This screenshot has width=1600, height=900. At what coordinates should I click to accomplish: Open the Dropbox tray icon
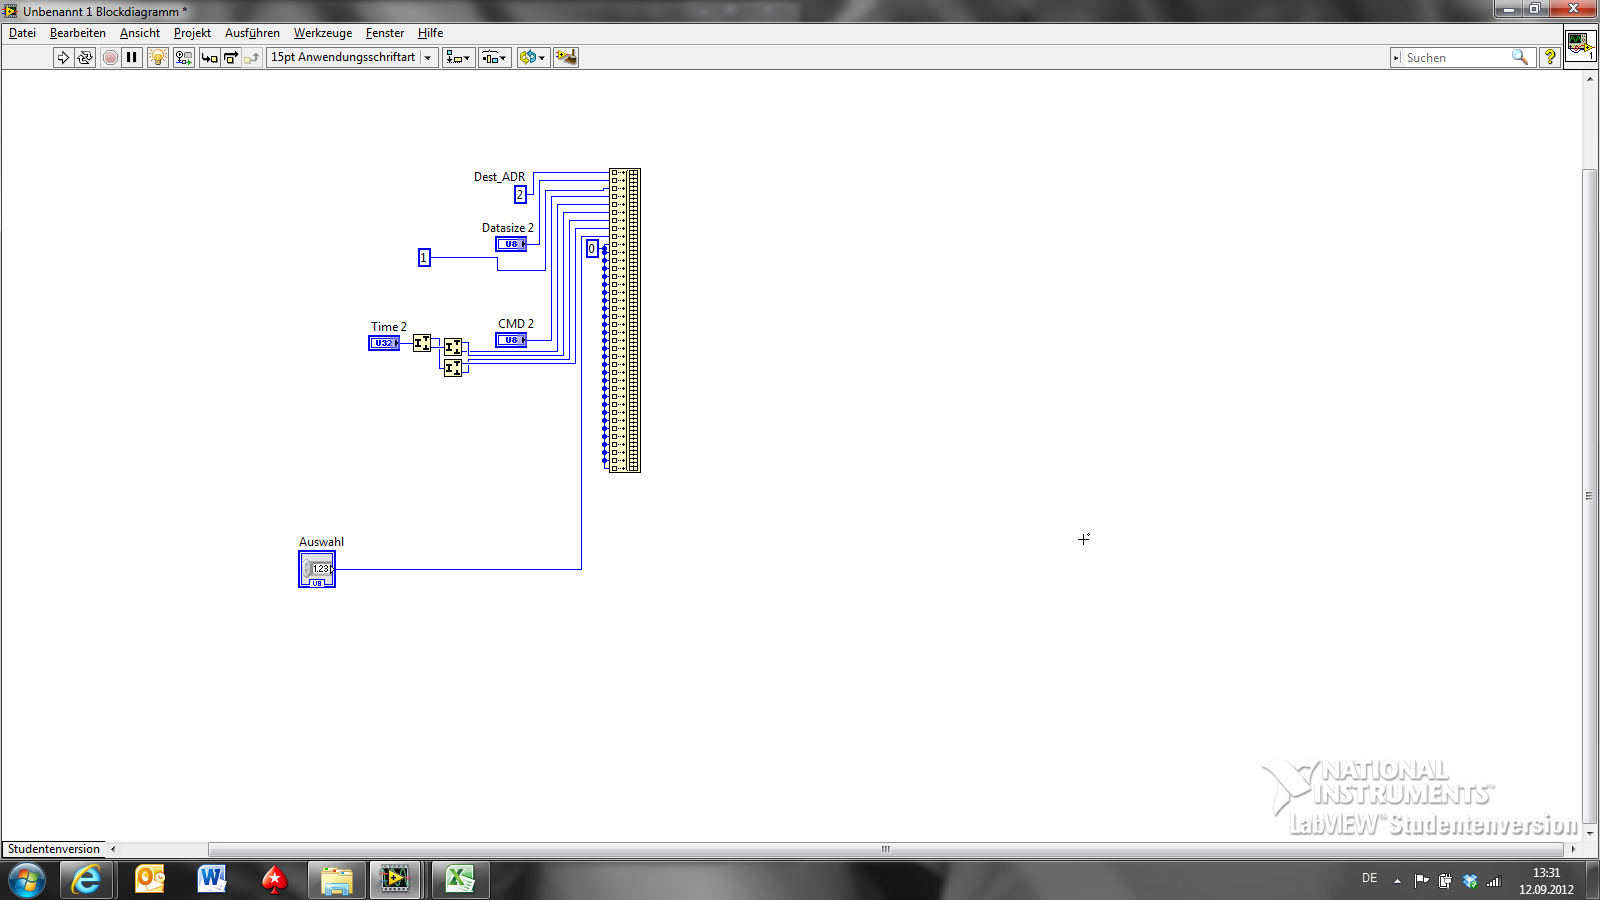(1470, 881)
